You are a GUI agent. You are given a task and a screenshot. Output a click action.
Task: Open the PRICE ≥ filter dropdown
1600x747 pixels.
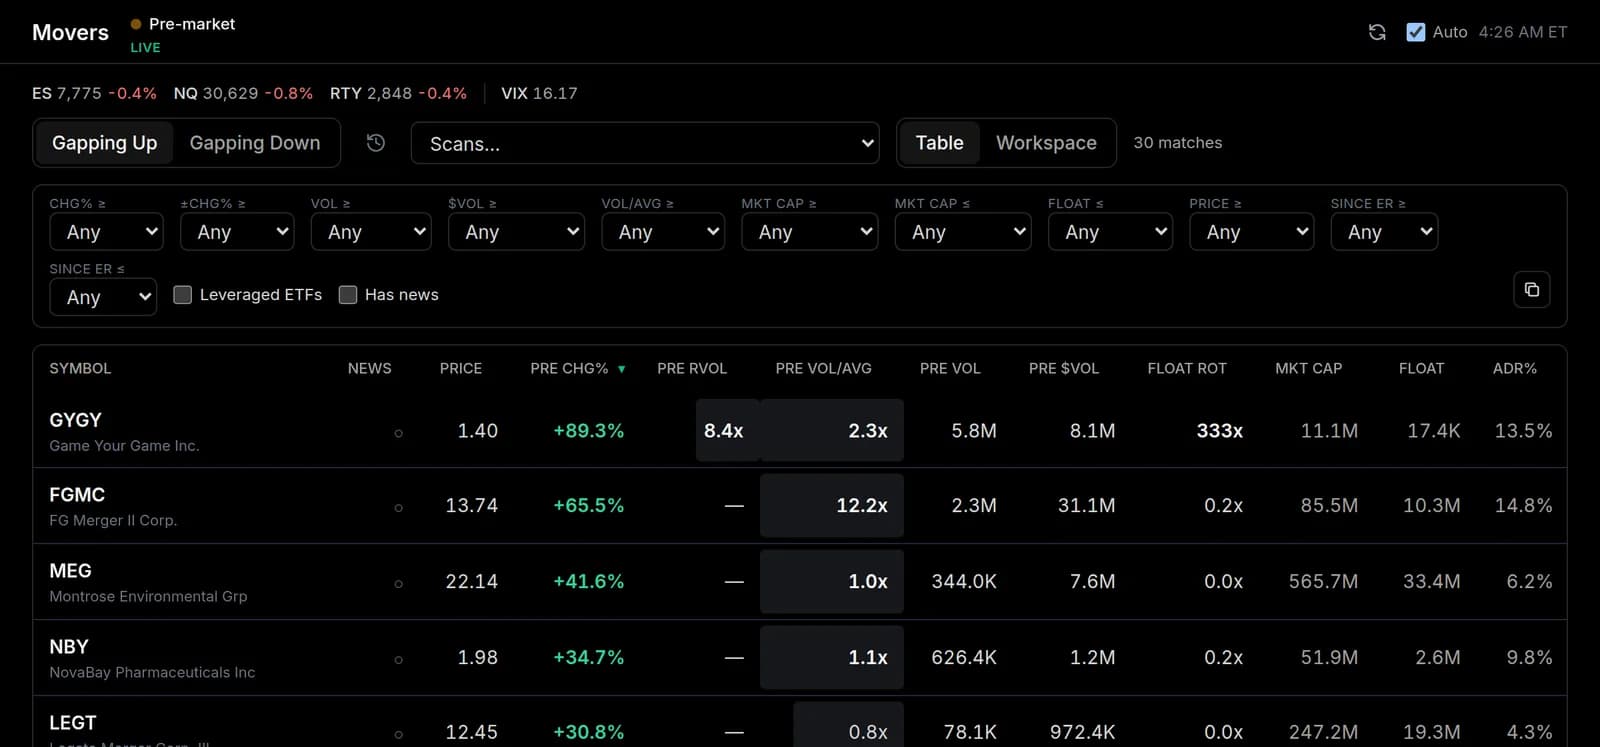[1251, 232]
